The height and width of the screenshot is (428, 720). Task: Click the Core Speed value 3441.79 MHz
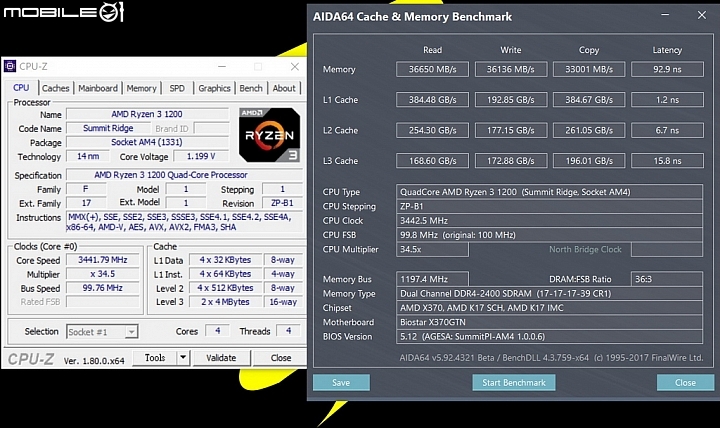102,260
